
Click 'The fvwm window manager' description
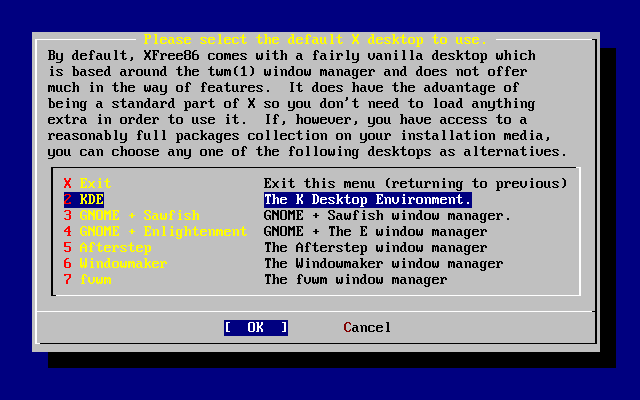tap(355, 280)
